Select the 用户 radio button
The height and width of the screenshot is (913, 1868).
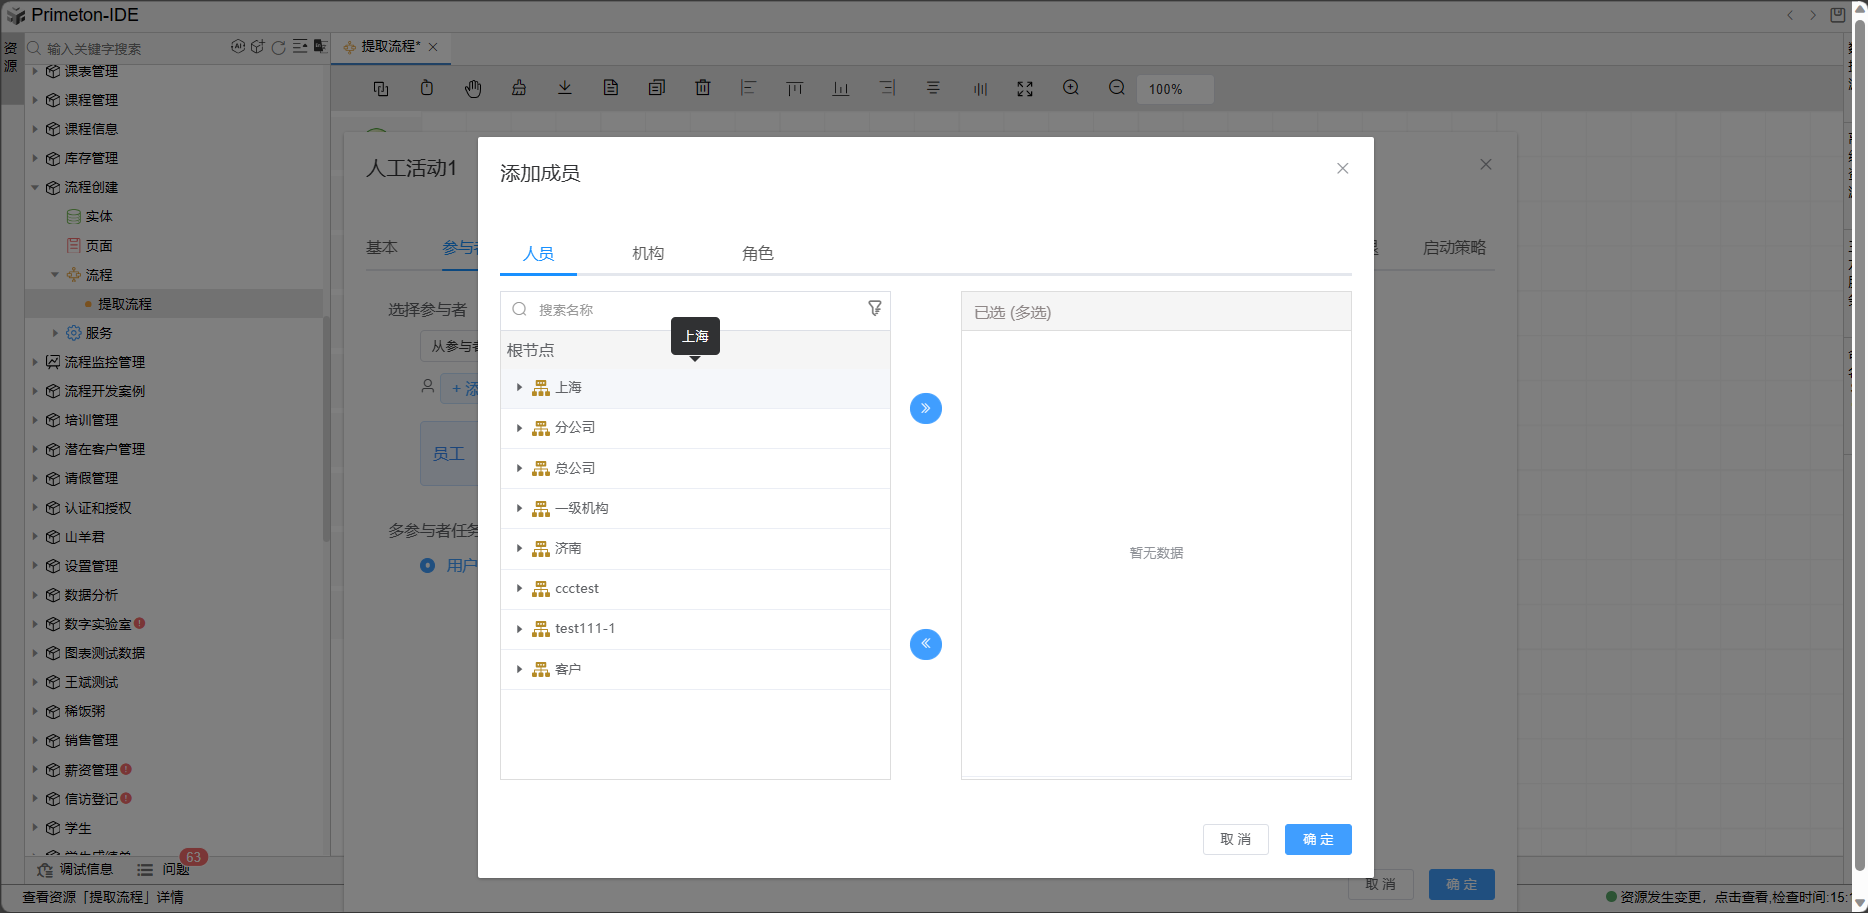tap(428, 566)
